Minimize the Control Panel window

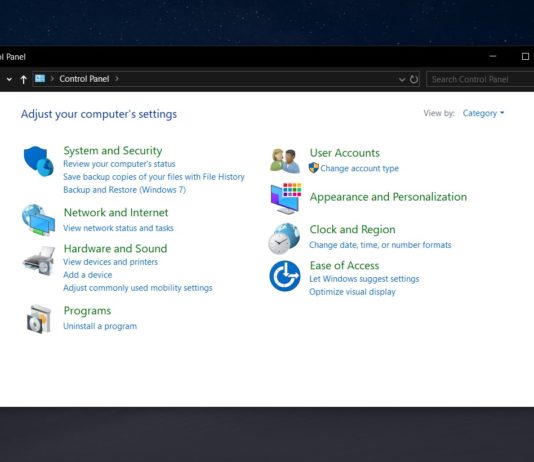[x=493, y=56]
